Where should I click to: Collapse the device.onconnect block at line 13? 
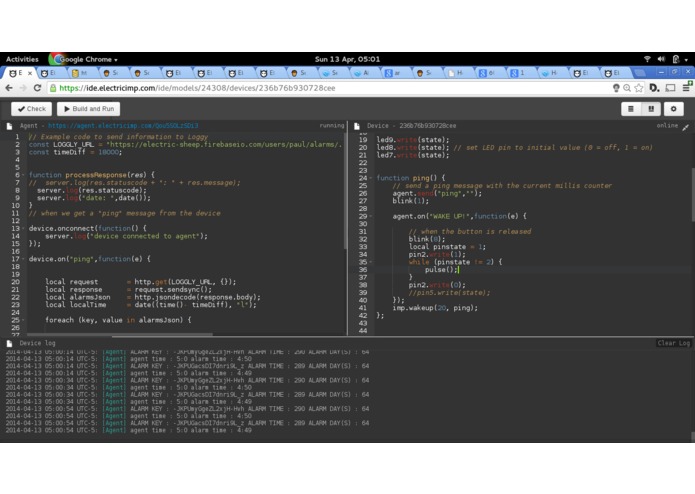tap(23, 229)
